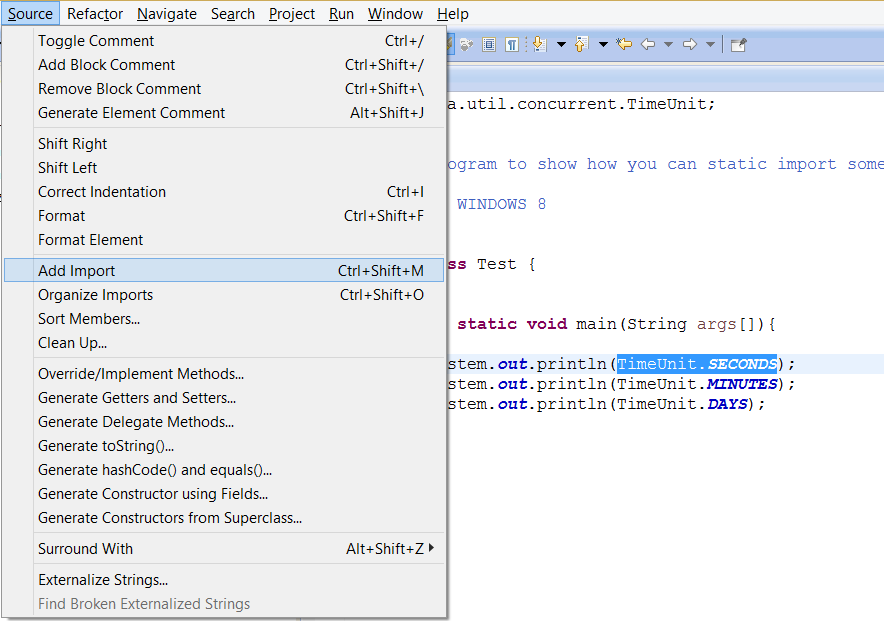The image size is (884, 621).
Task: Click the Pin Editor icon
Action: 739,45
